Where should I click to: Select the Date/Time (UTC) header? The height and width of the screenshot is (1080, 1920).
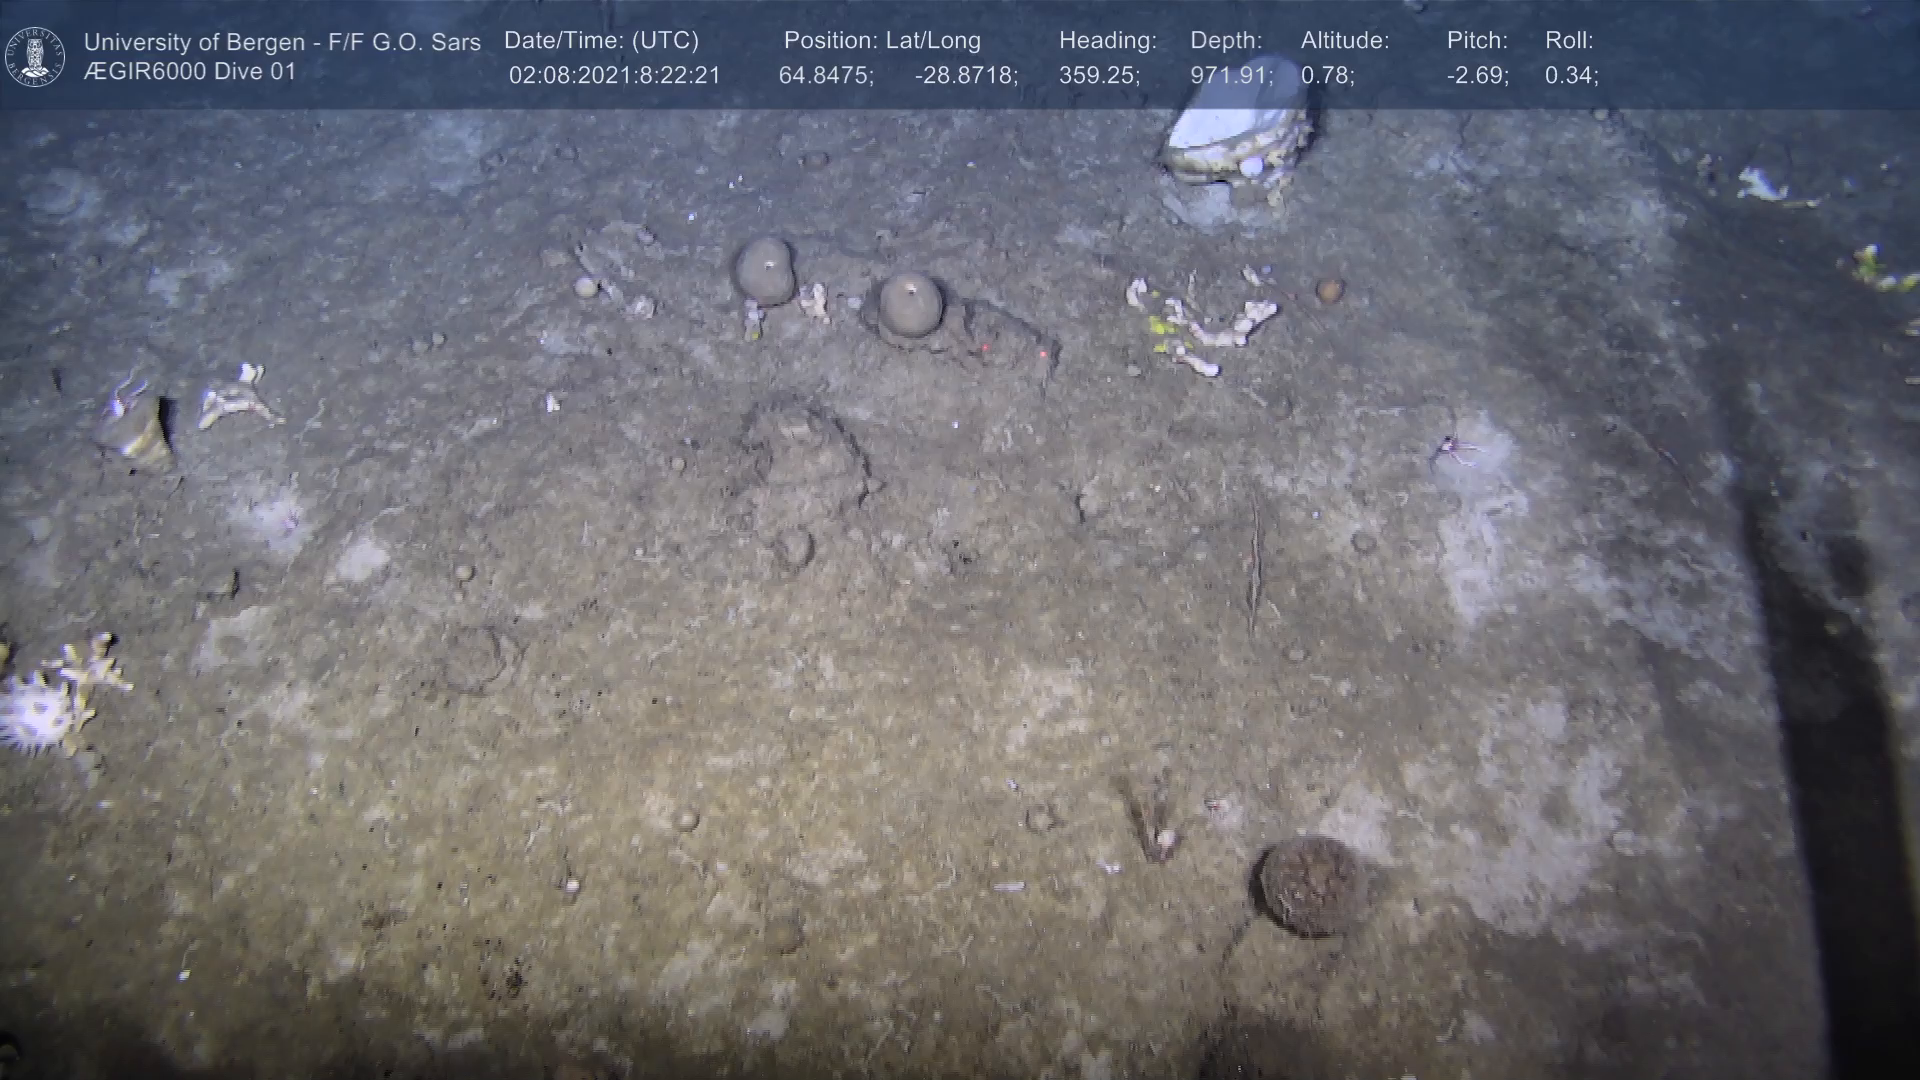tap(601, 41)
